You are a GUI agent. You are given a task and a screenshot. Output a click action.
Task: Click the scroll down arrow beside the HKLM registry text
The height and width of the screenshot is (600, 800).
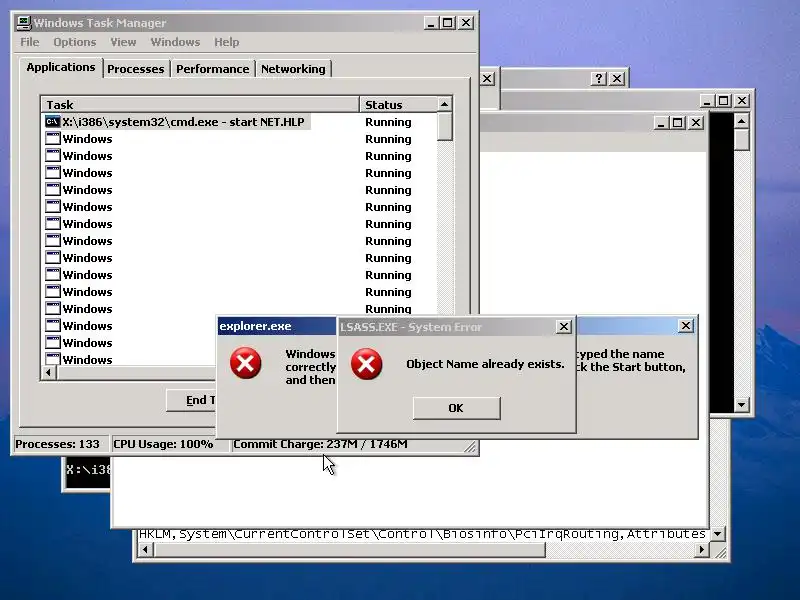(718, 534)
